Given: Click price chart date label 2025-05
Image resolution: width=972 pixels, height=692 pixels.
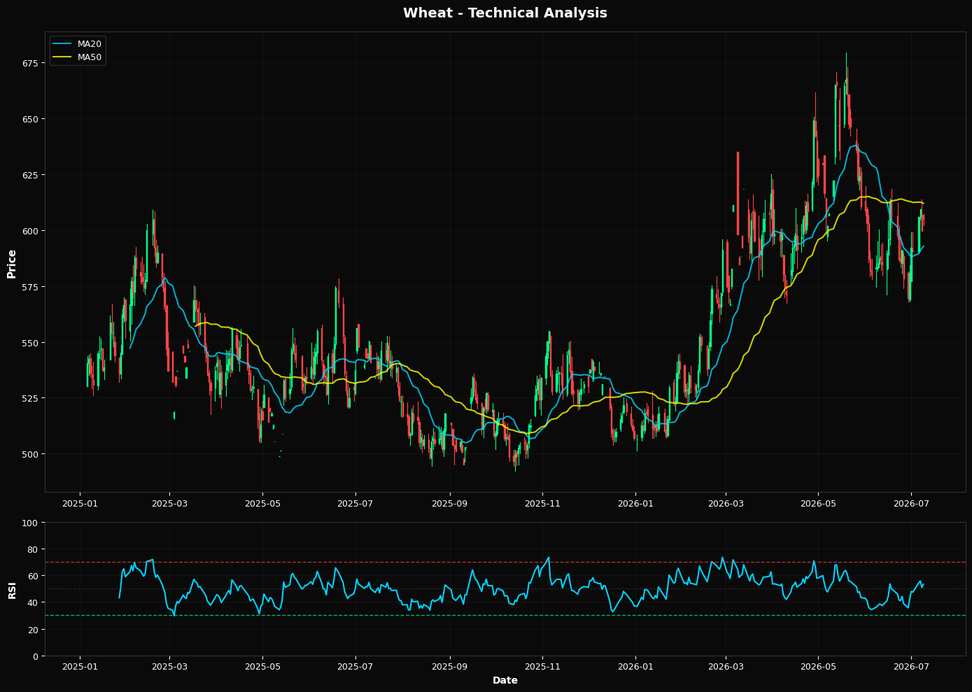Looking at the screenshot, I should click(262, 503).
